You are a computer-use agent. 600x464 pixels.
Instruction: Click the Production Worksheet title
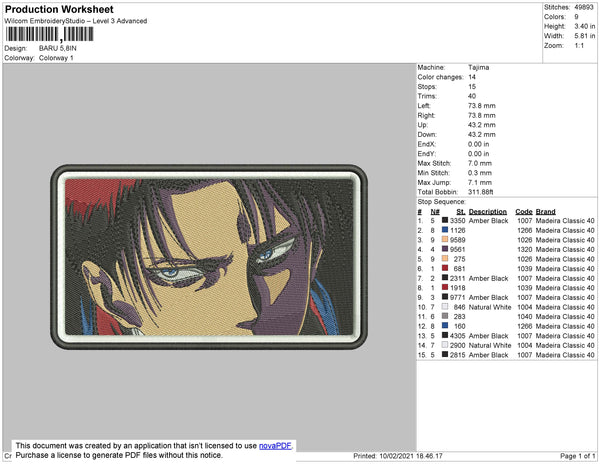tap(59, 9)
